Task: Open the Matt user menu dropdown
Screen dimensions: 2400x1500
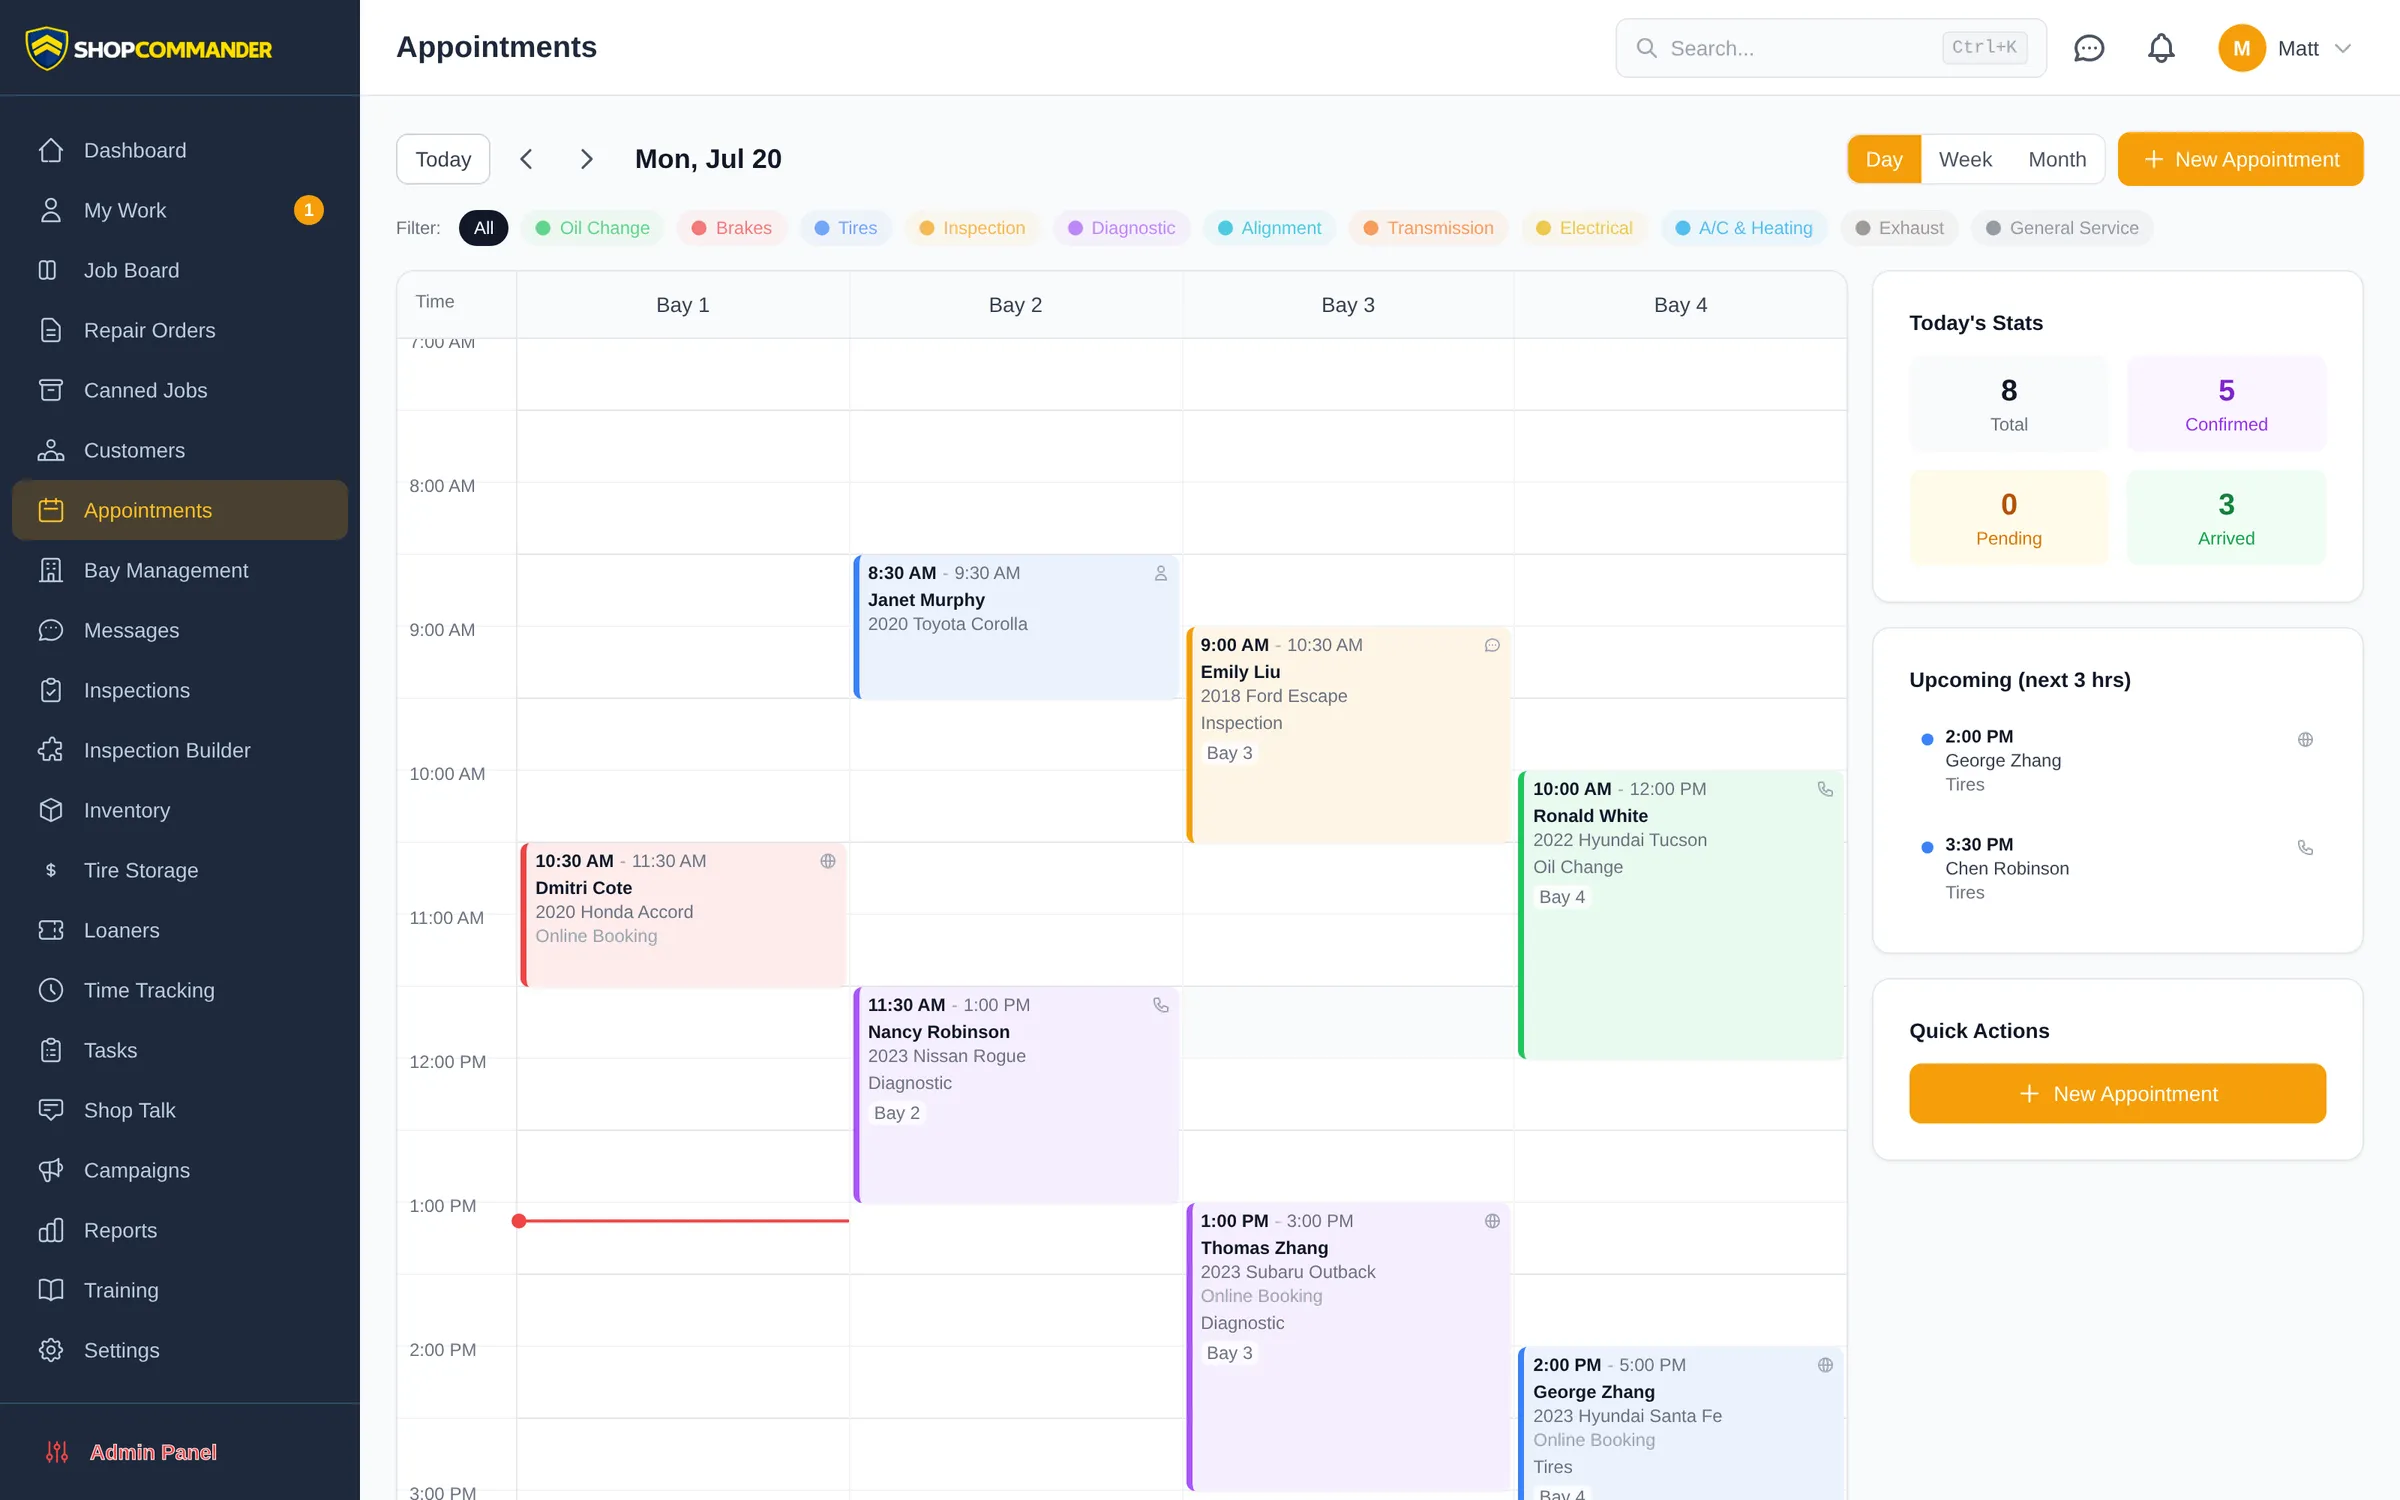Action: click(2286, 48)
